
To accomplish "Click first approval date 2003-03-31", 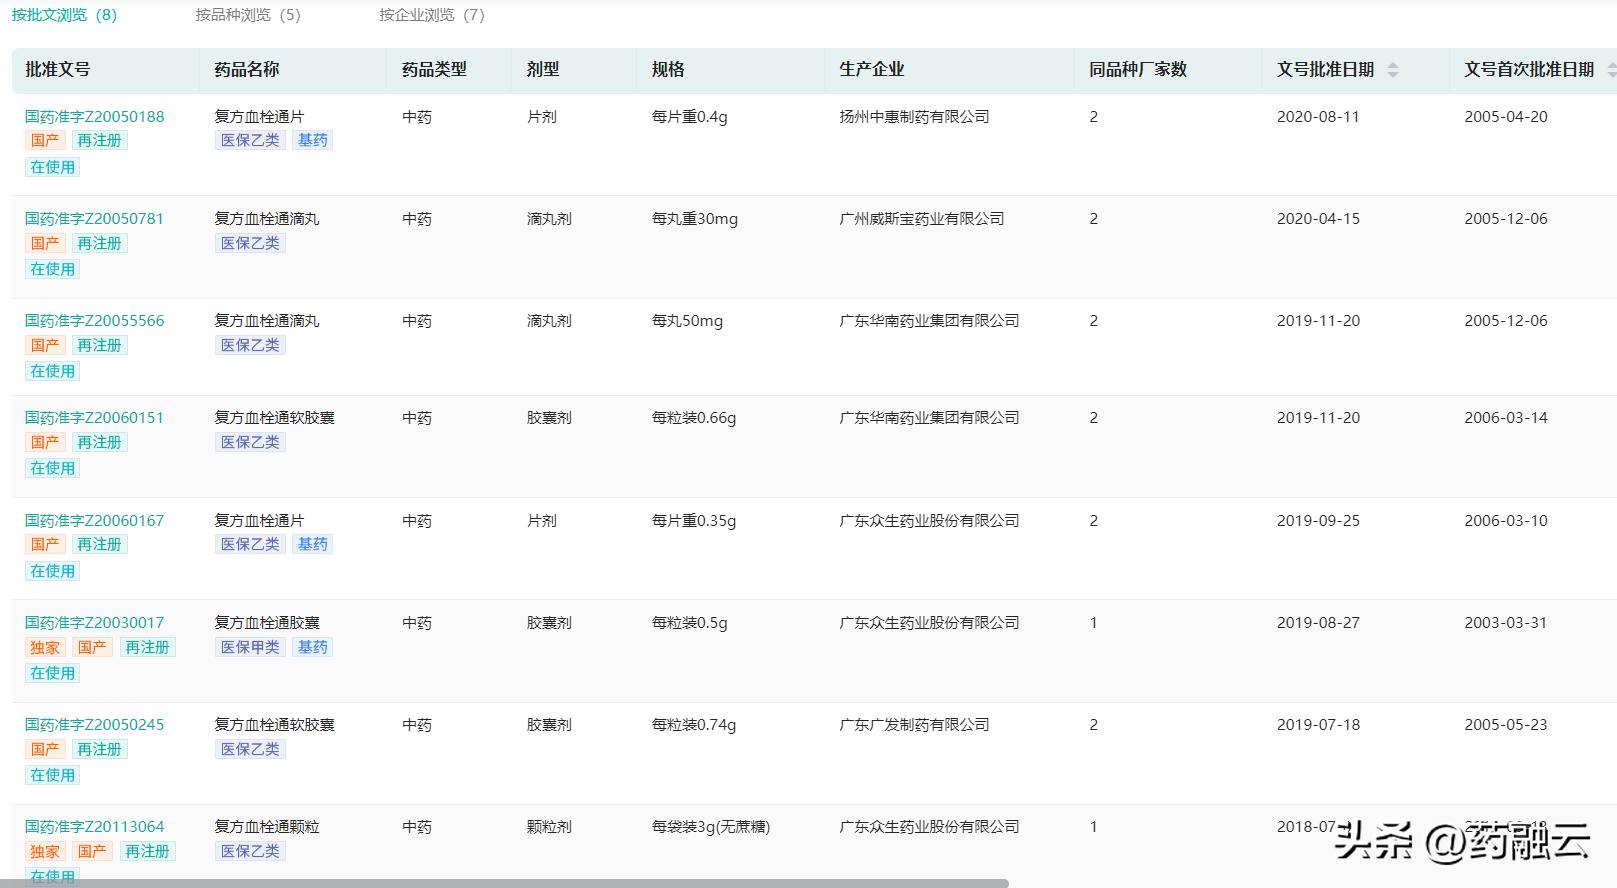I will [1506, 622].
